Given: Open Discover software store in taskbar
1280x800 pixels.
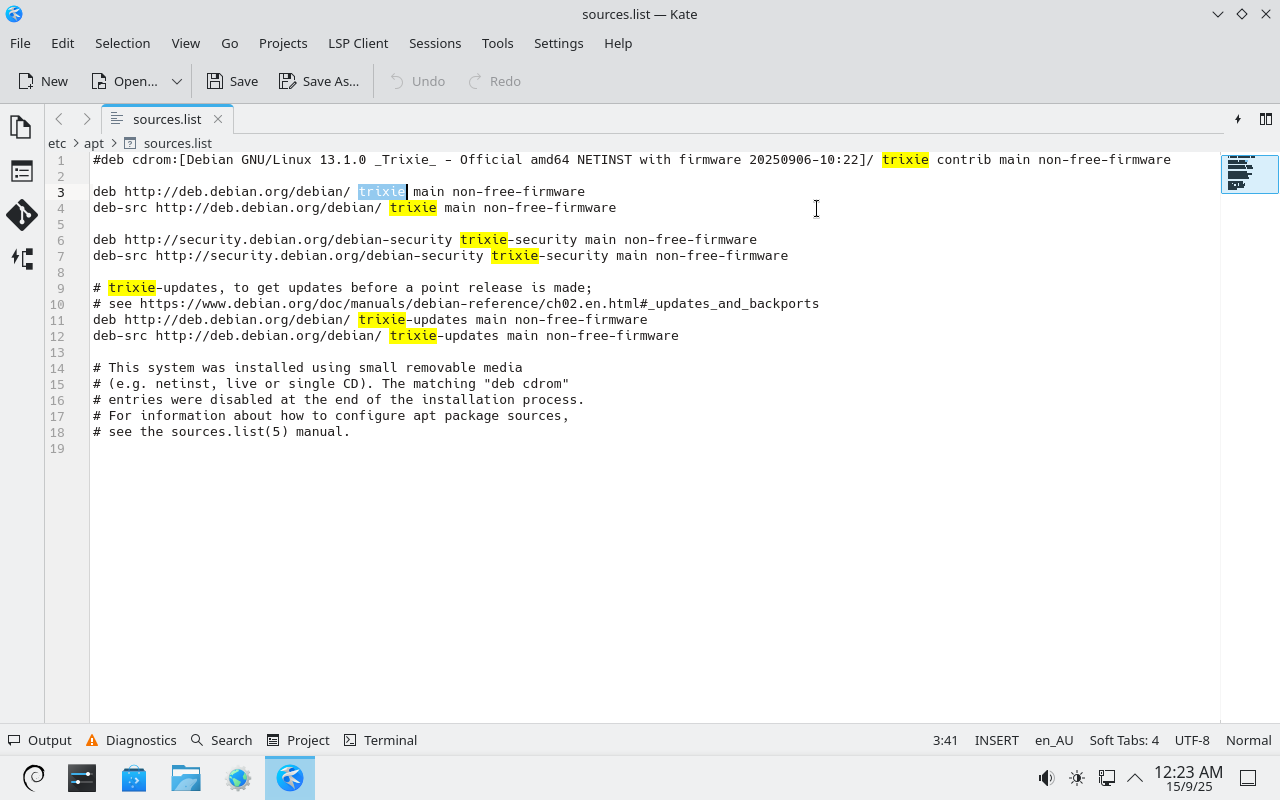Looking at the screenshot, I should point(134,778).
